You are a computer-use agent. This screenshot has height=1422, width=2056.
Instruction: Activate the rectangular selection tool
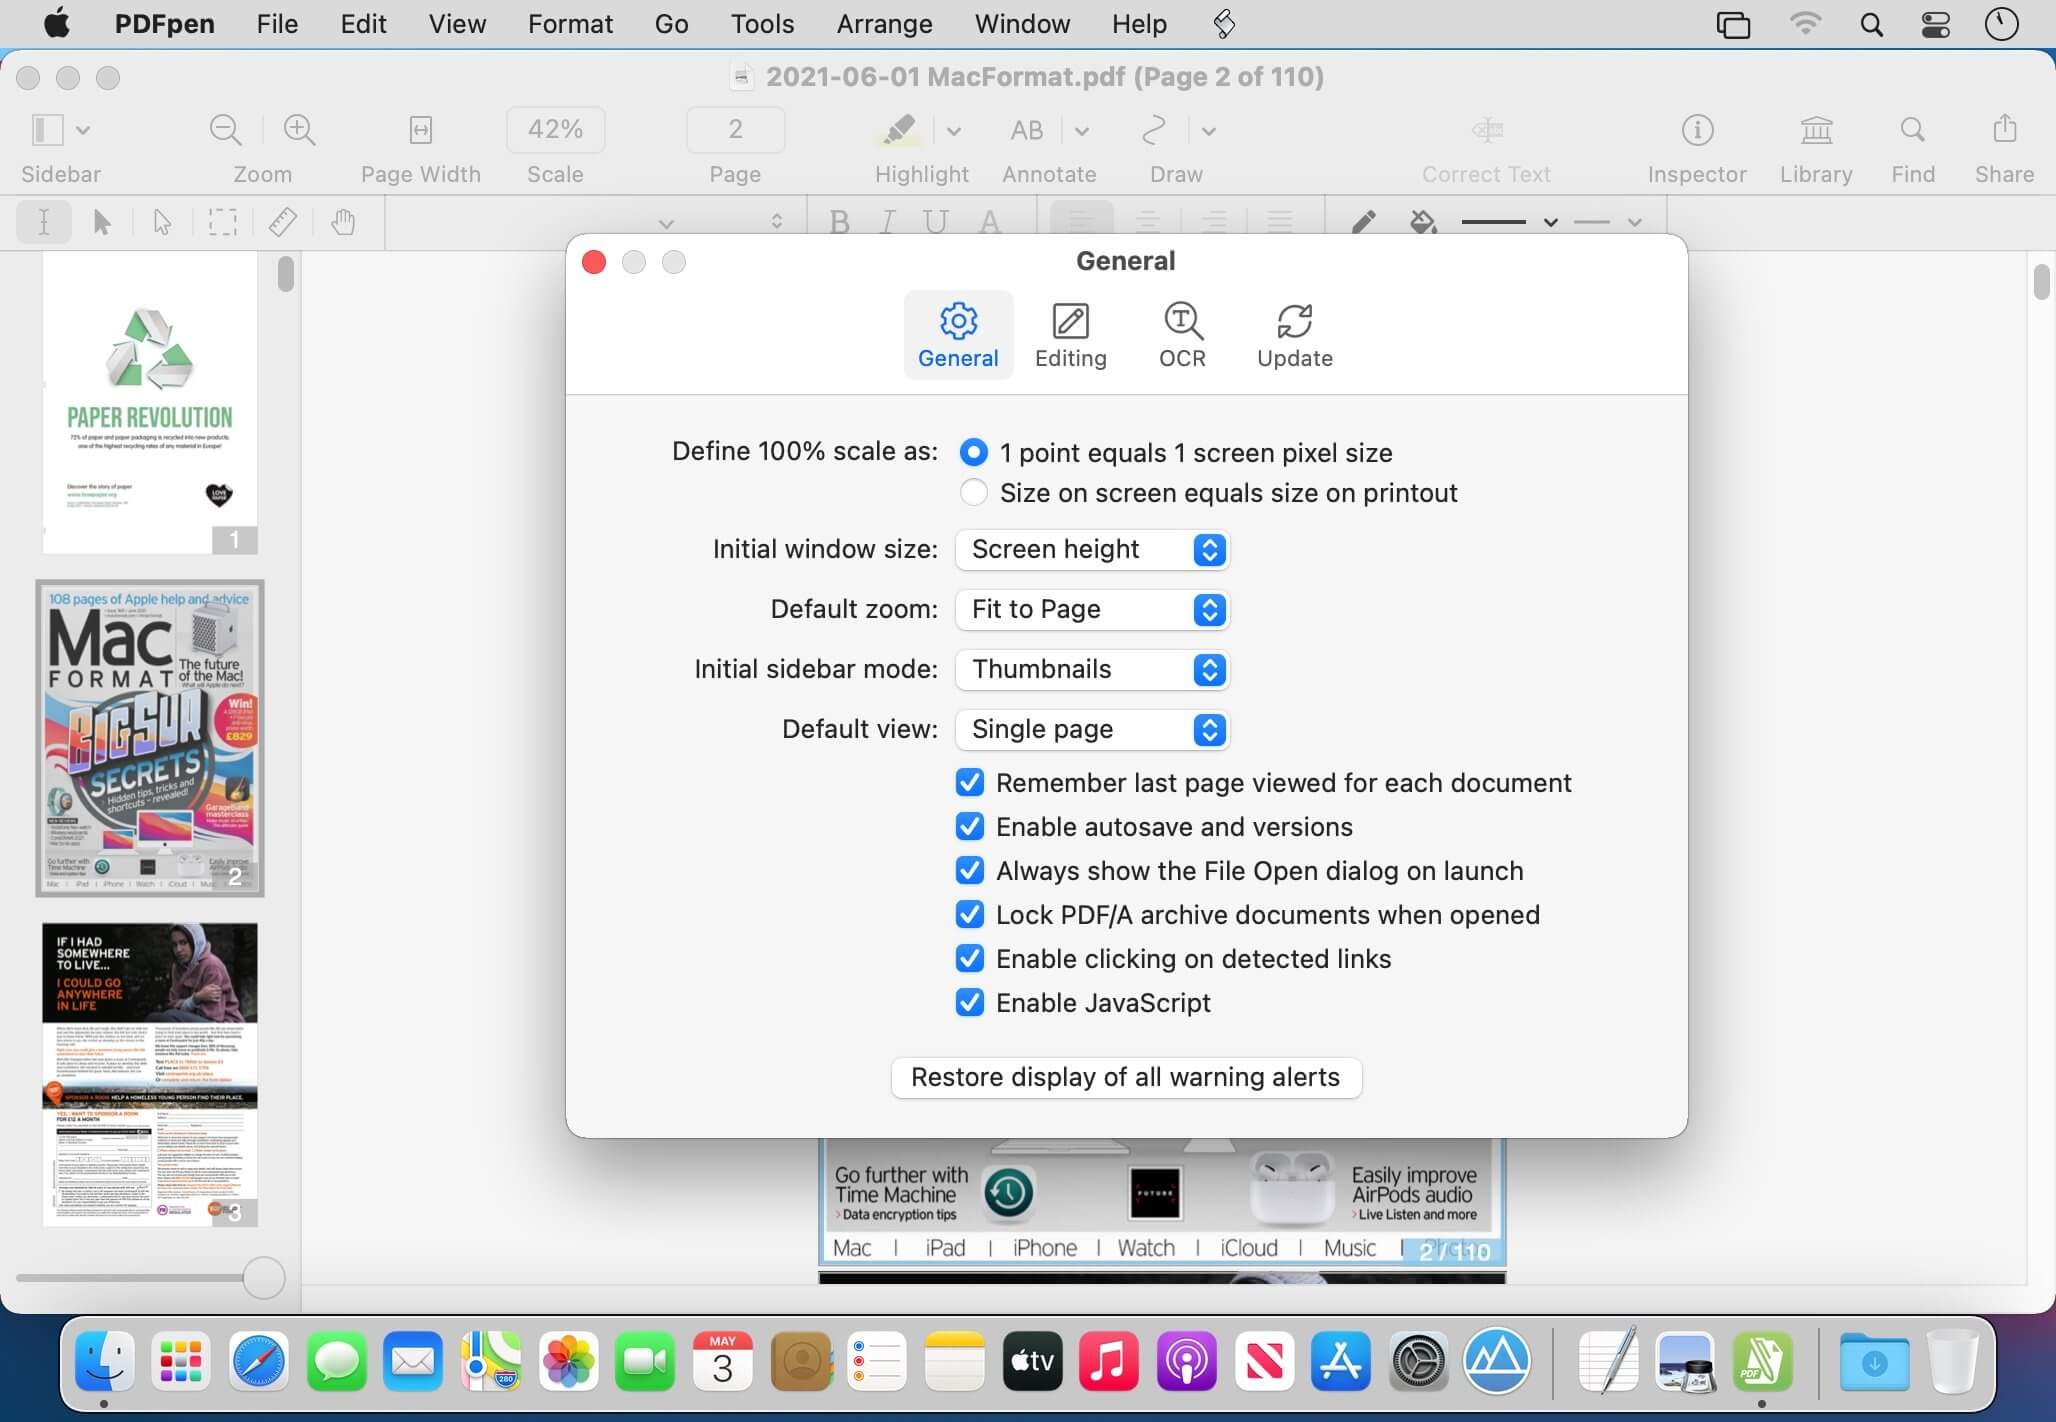click(222, 222)
